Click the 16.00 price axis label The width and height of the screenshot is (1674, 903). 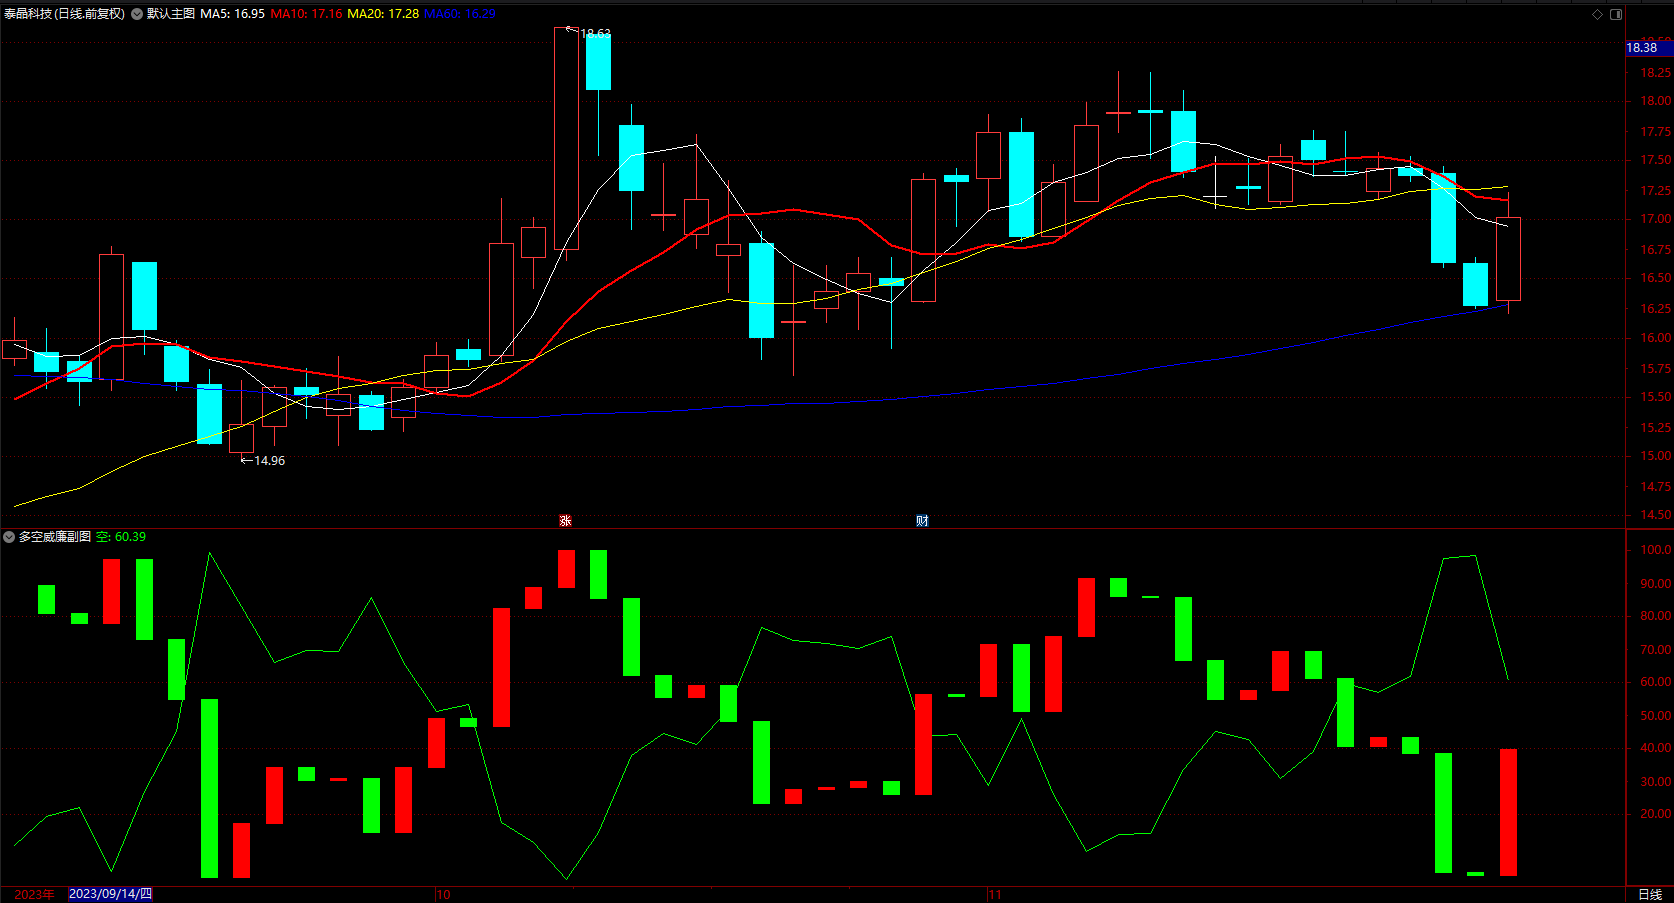(1655, 338)
